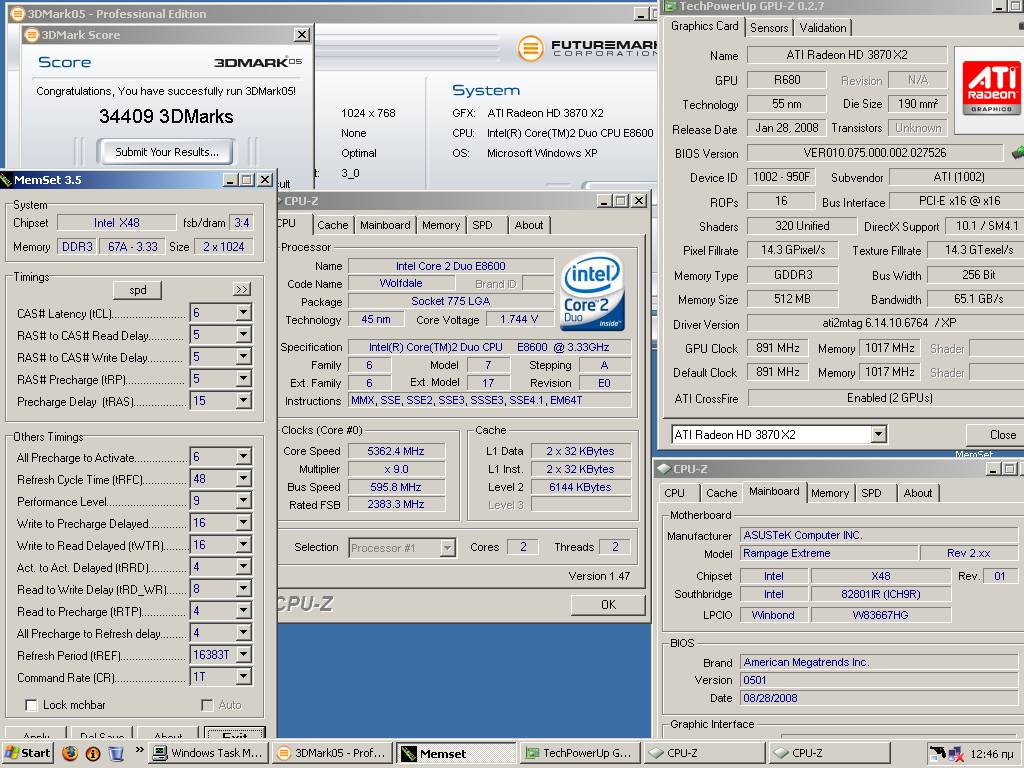
Task: Open Cache tab in front CPU-Z
Action: click(333, 225)
